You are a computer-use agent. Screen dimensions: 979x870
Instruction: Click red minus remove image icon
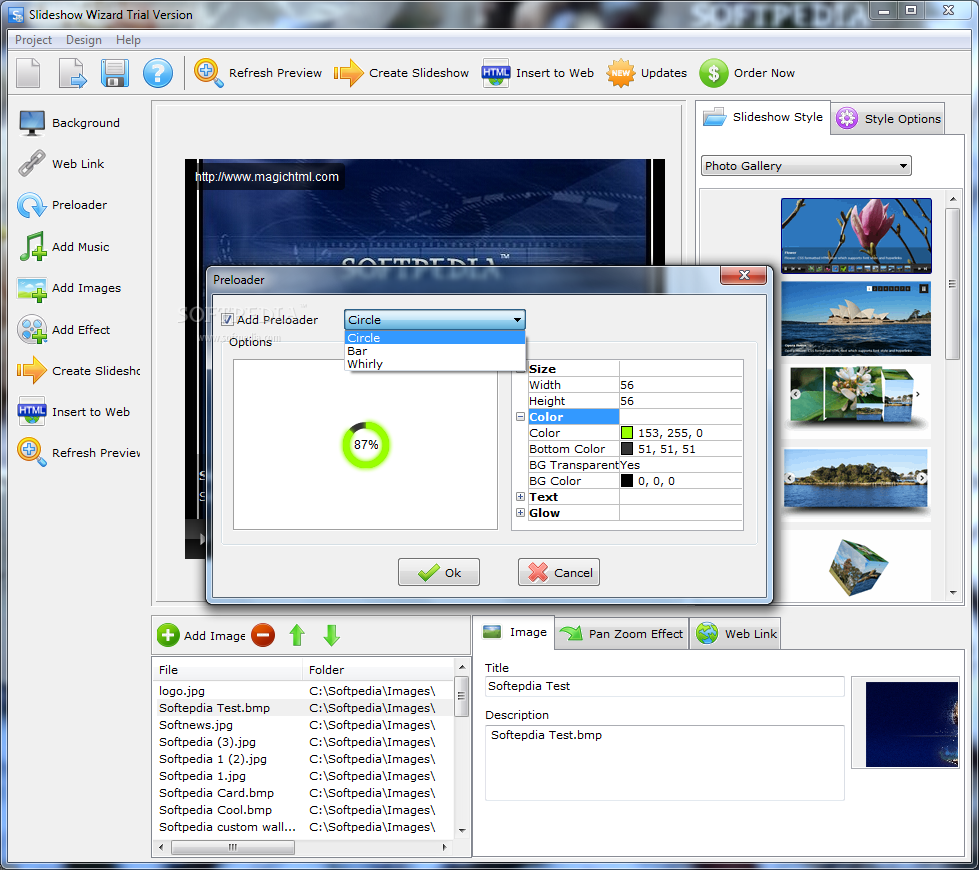[263, 635]
